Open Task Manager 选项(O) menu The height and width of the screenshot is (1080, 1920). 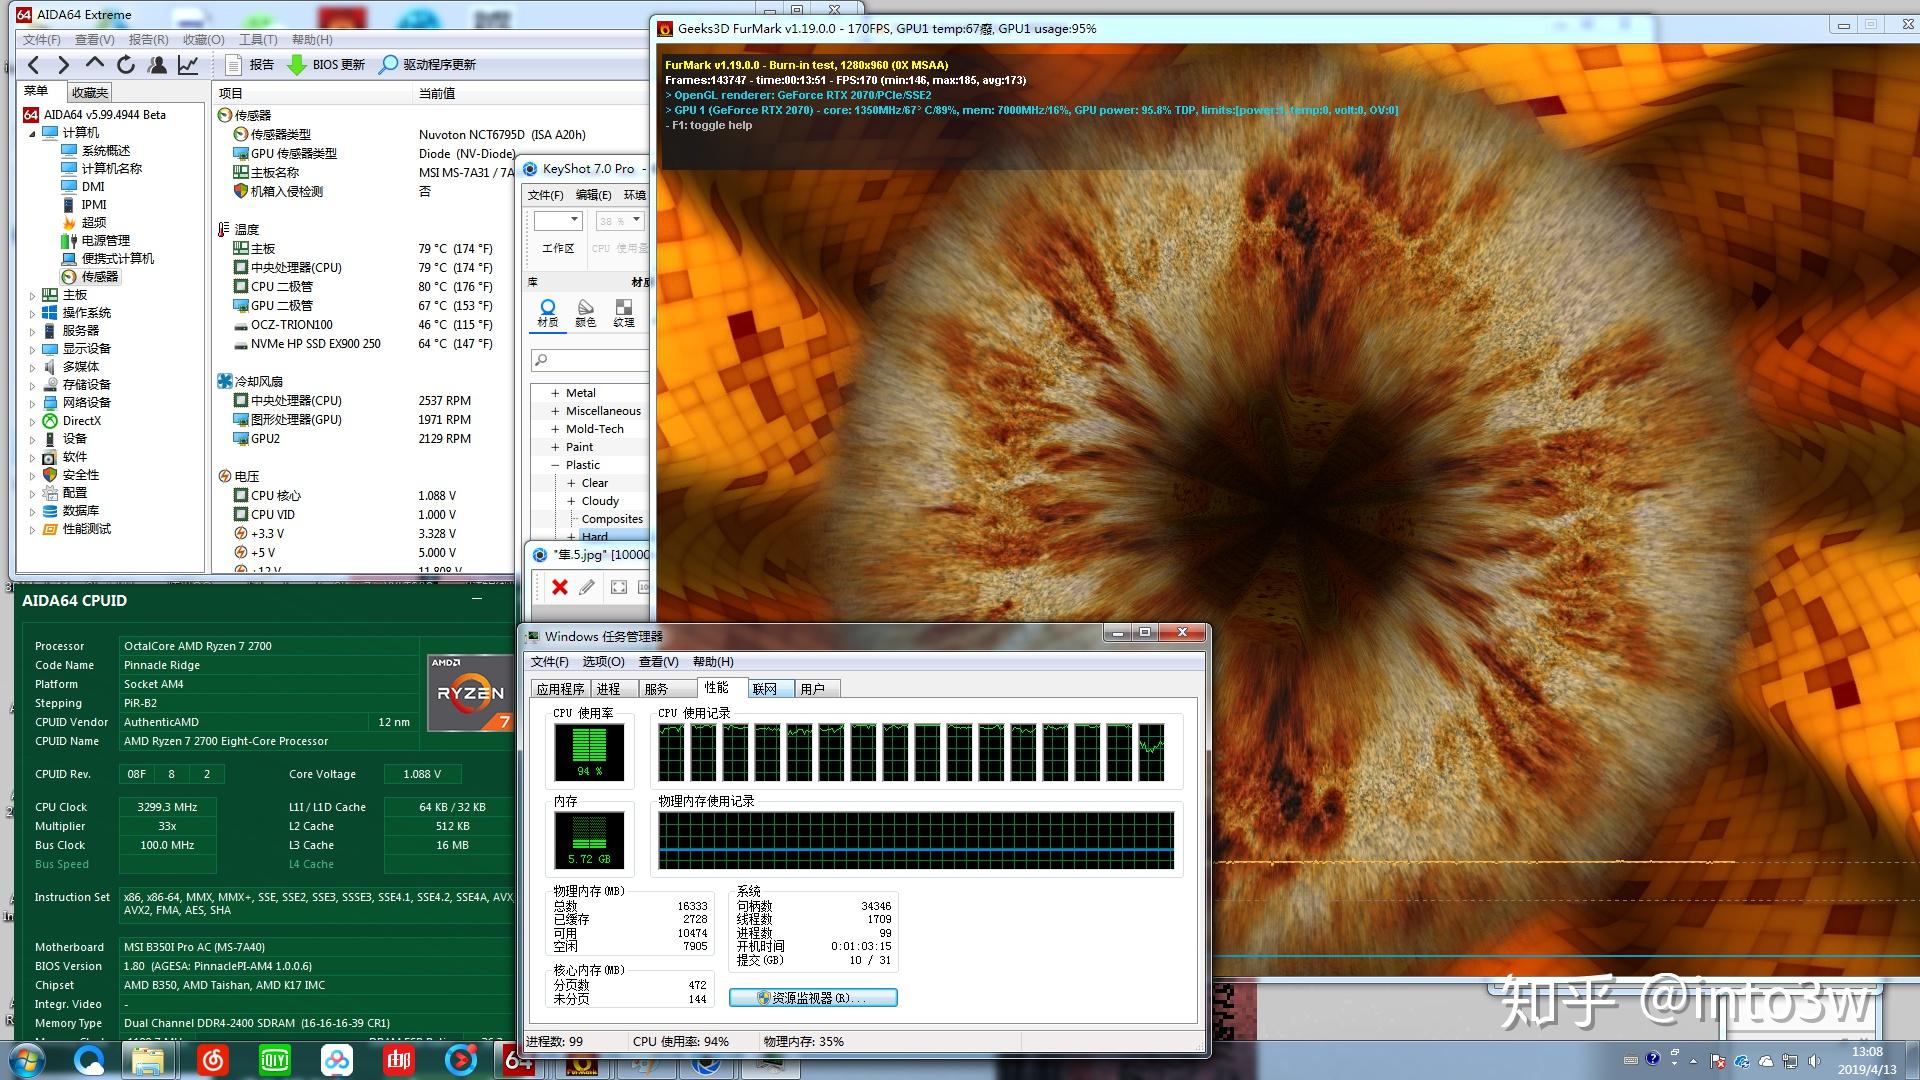[x=603, y=662]
